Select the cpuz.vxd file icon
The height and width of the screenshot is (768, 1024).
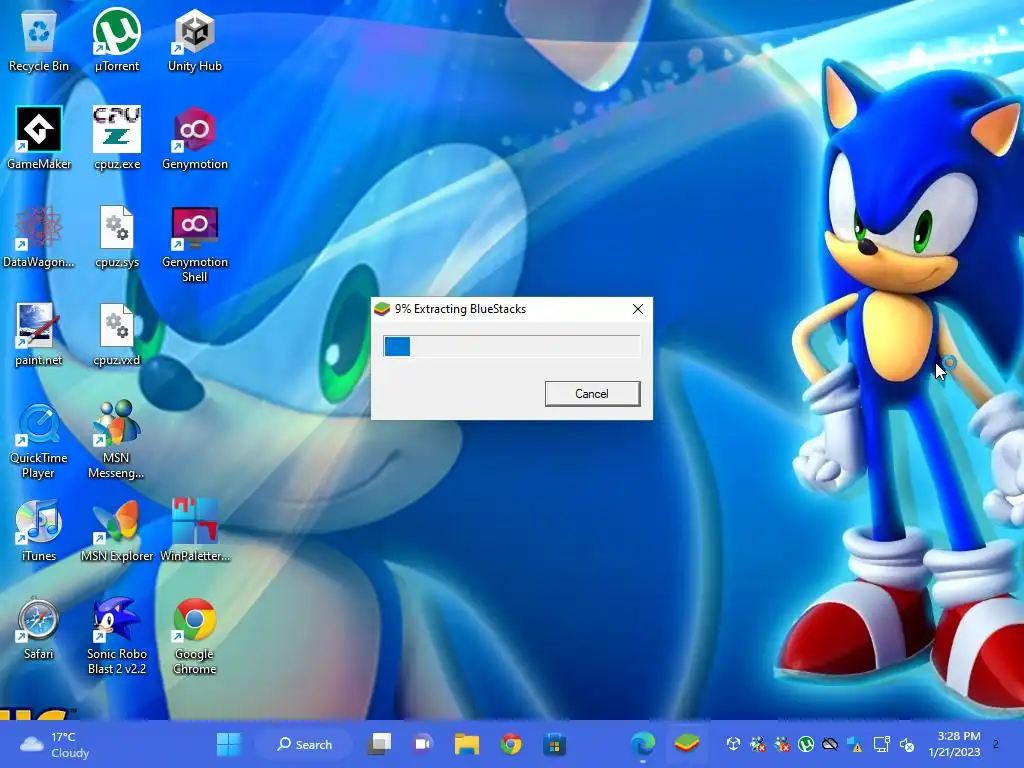[x=117, y=334]
